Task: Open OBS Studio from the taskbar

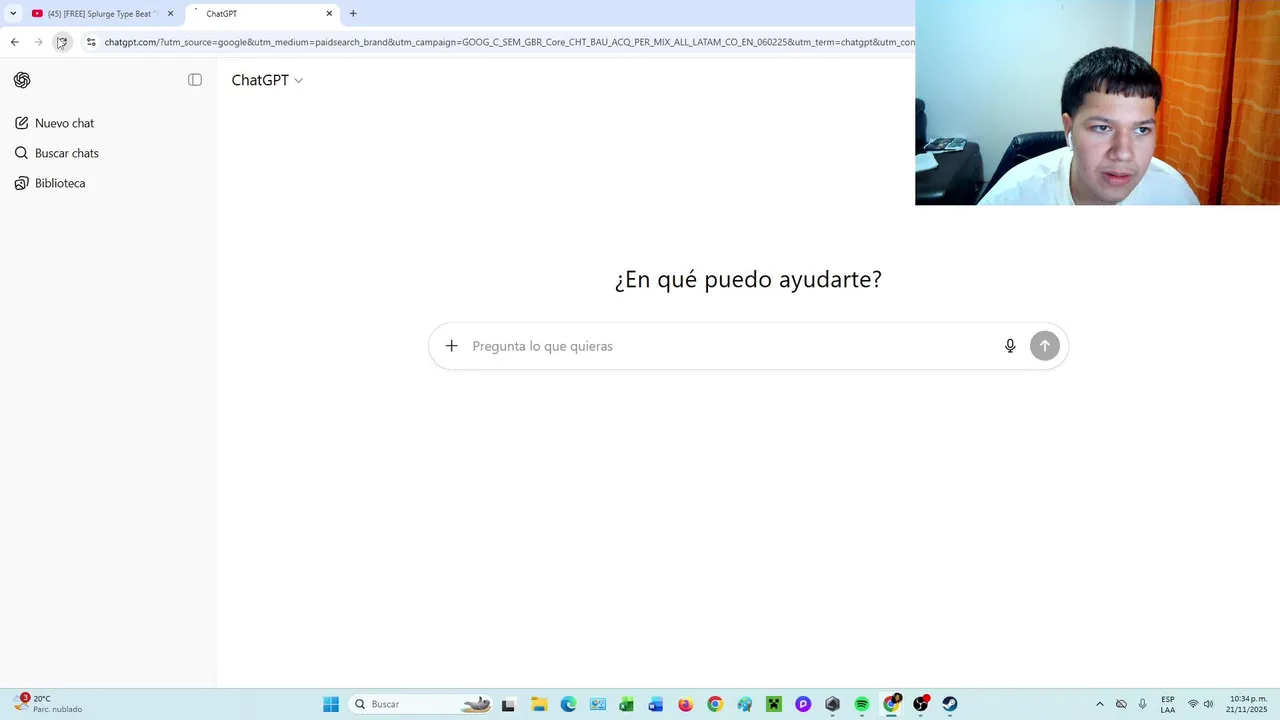Action: 921,704
